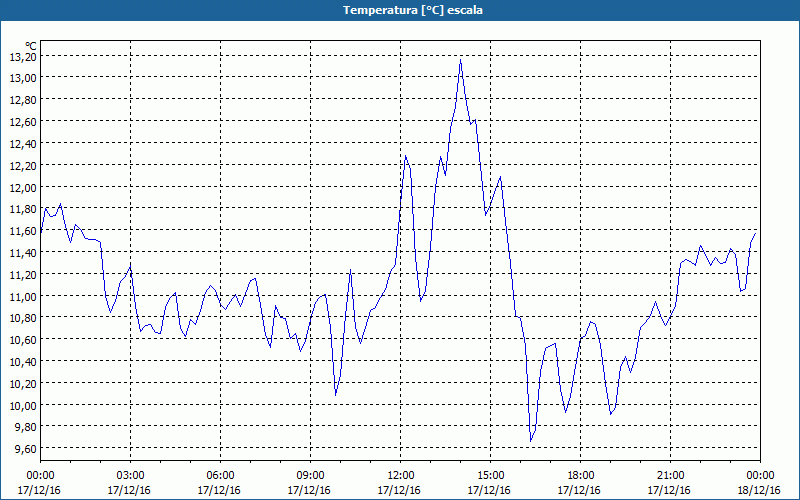Select the 17/12/16 date under 06:00
This screenshot has height=500, width=800.
click(219, 490)
